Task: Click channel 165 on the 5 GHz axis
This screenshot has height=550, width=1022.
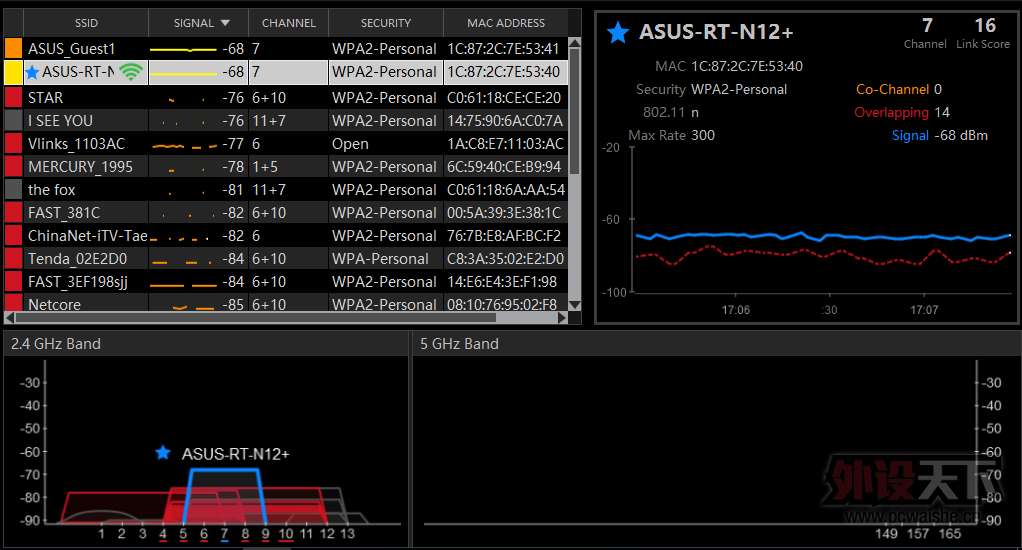Action: point(950,534)
